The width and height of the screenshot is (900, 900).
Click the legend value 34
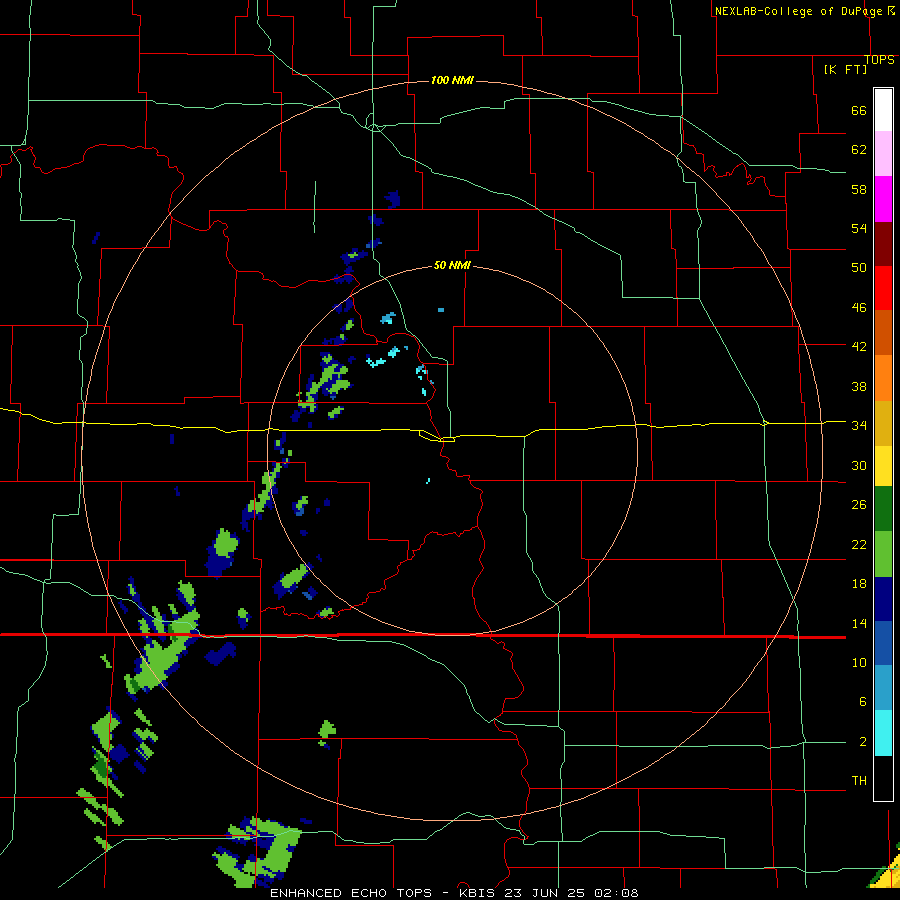coord(859,425)
